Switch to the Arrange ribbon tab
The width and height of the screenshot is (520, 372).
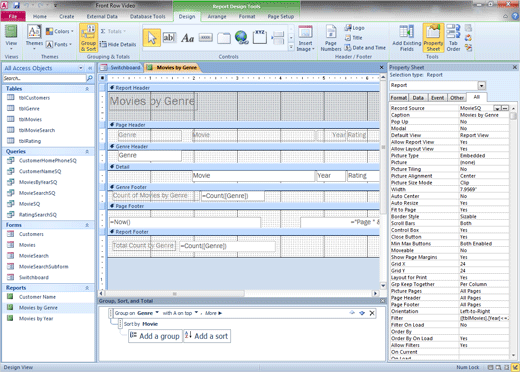point(217,16)
